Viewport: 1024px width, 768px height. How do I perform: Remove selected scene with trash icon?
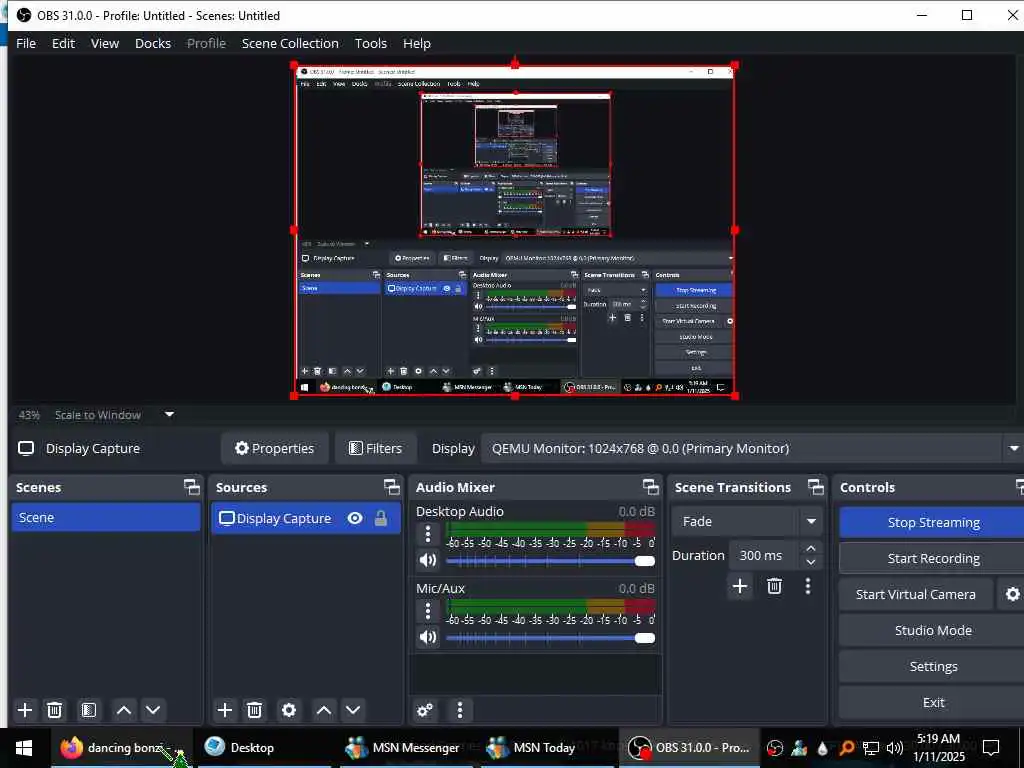click(x=55, y=710)
